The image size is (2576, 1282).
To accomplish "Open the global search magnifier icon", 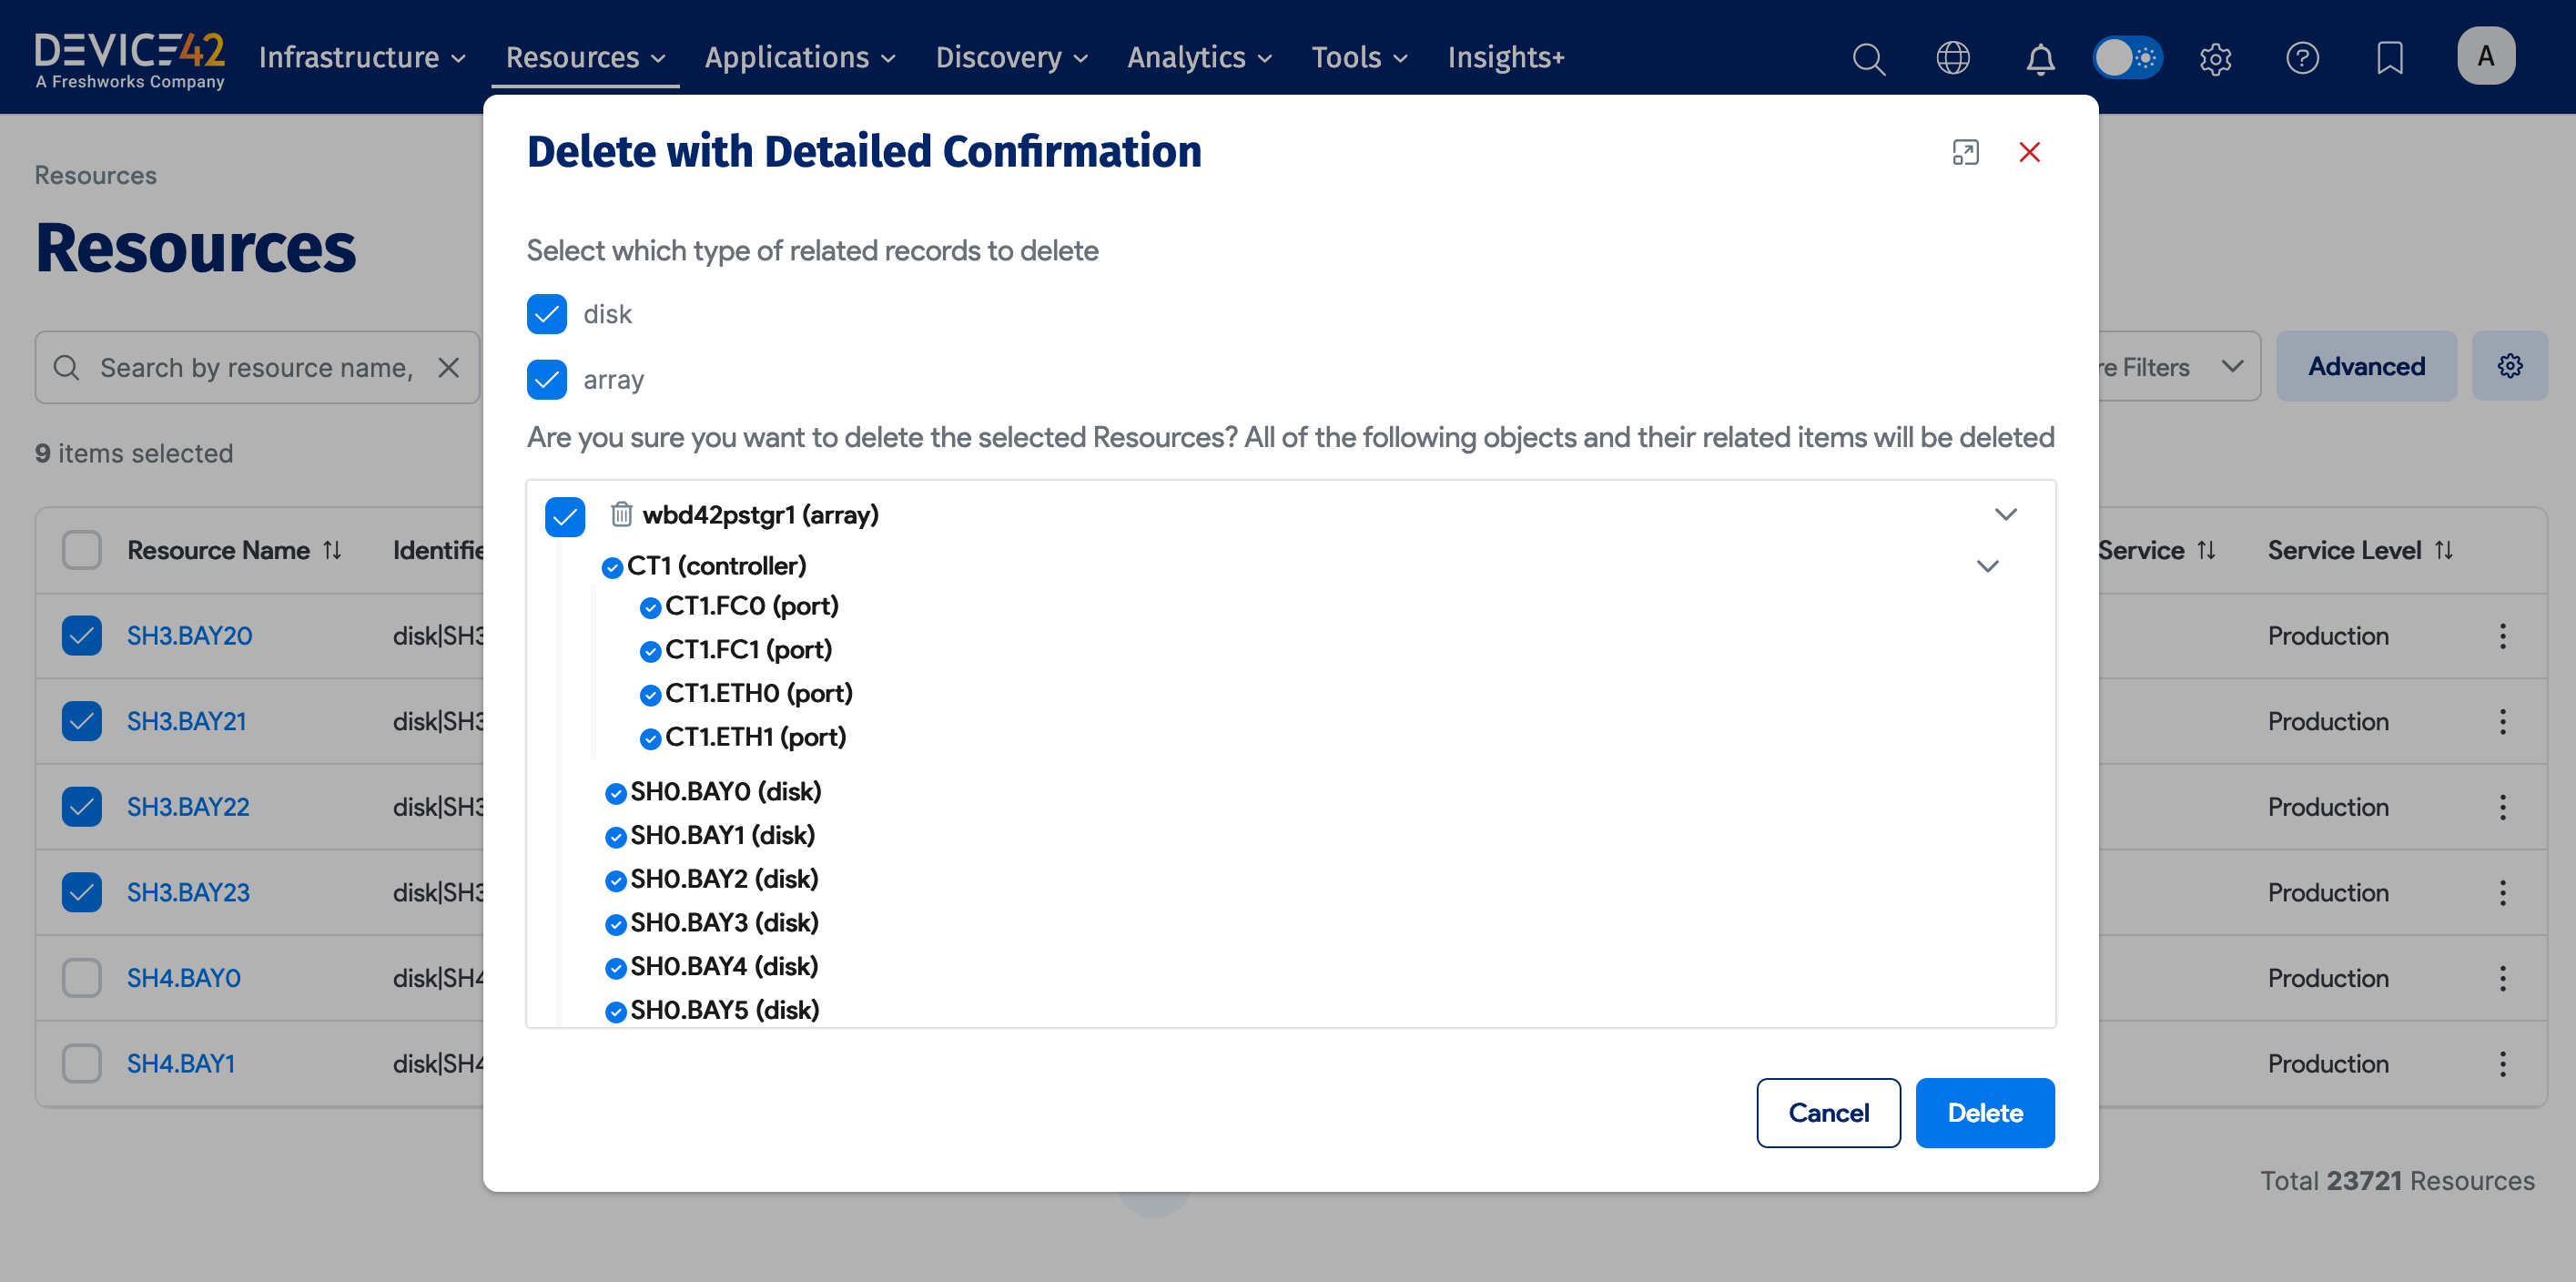I will (x=1868, y=58).
